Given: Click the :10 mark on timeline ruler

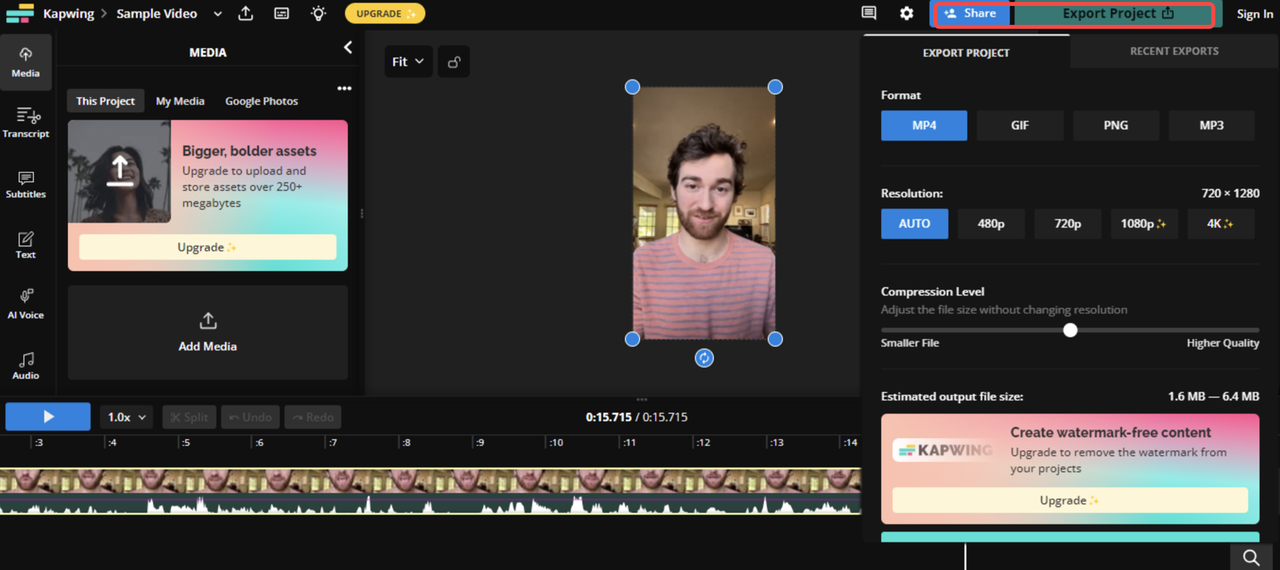Looking at the screenshot, I should (556, 442).
